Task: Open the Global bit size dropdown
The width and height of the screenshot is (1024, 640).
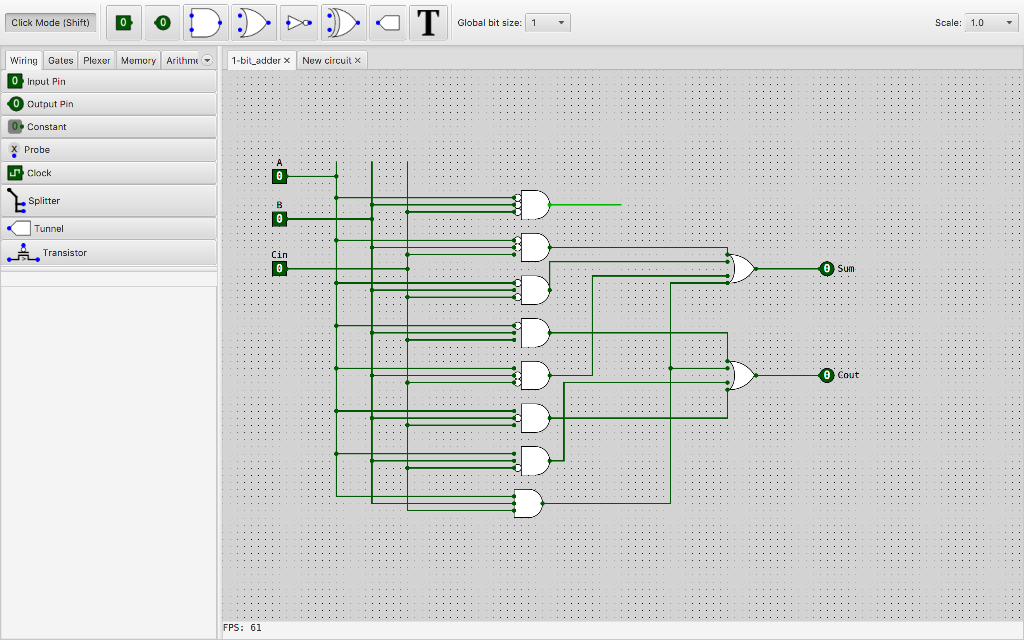Action: click(x=547, y=21)
